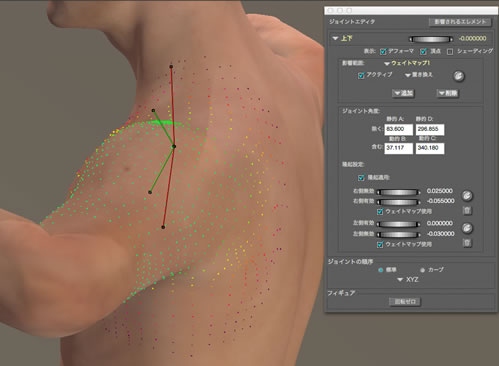Collapse the 上下 parameter section

click(x=335, y=38)
